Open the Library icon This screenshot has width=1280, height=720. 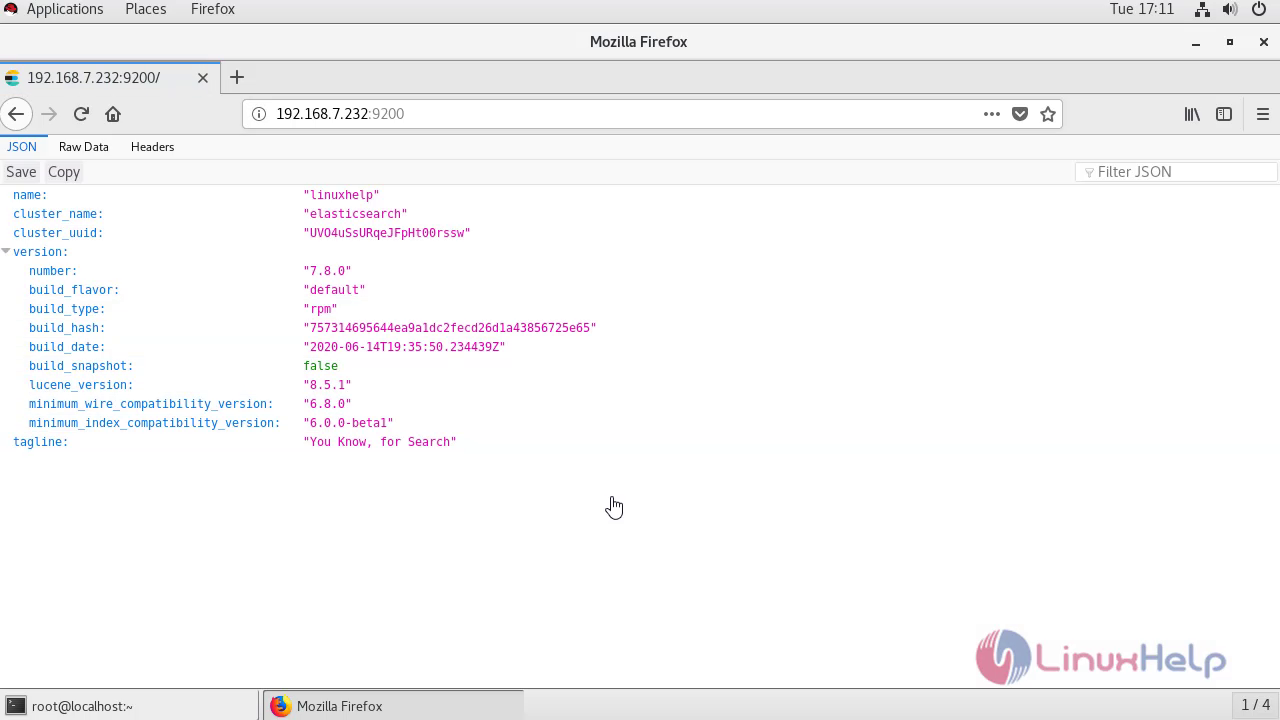pos(1192,114)
